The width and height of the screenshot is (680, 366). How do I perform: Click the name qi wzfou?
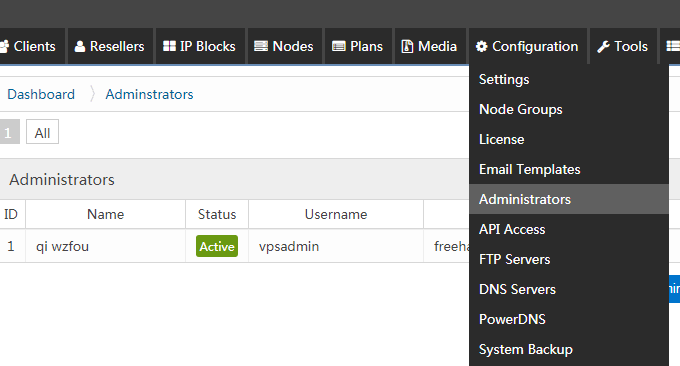tap(62, 246)
